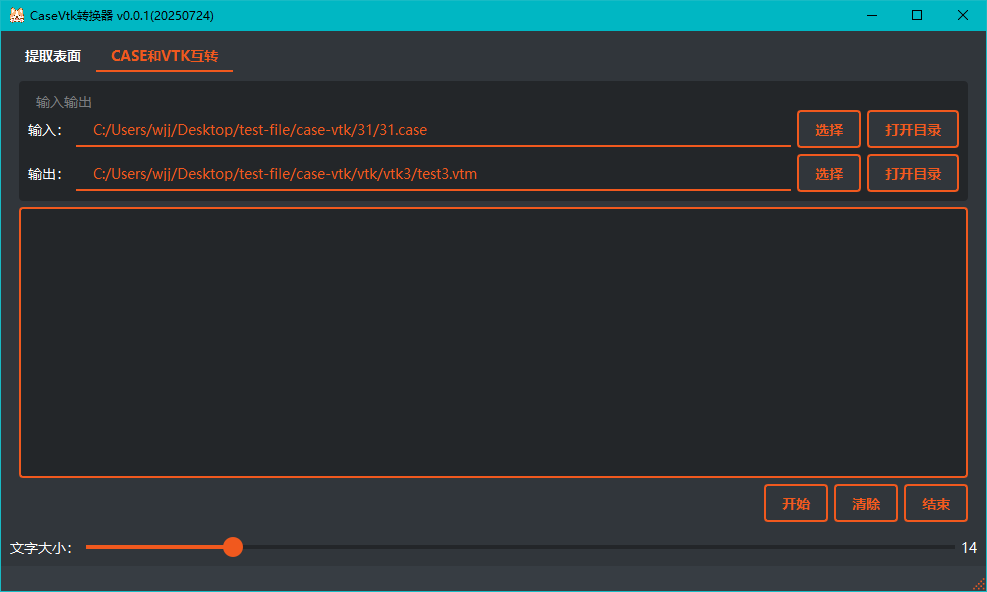Click inside the empty log output area

493,341
